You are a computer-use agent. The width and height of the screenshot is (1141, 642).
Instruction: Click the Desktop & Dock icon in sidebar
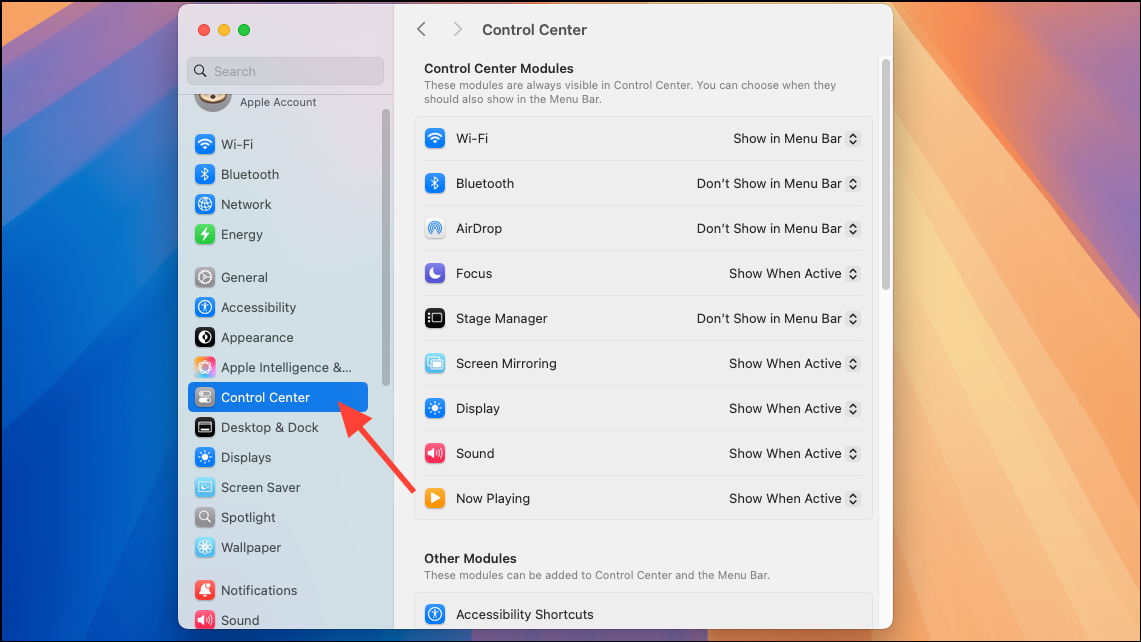tap(204, 427)
